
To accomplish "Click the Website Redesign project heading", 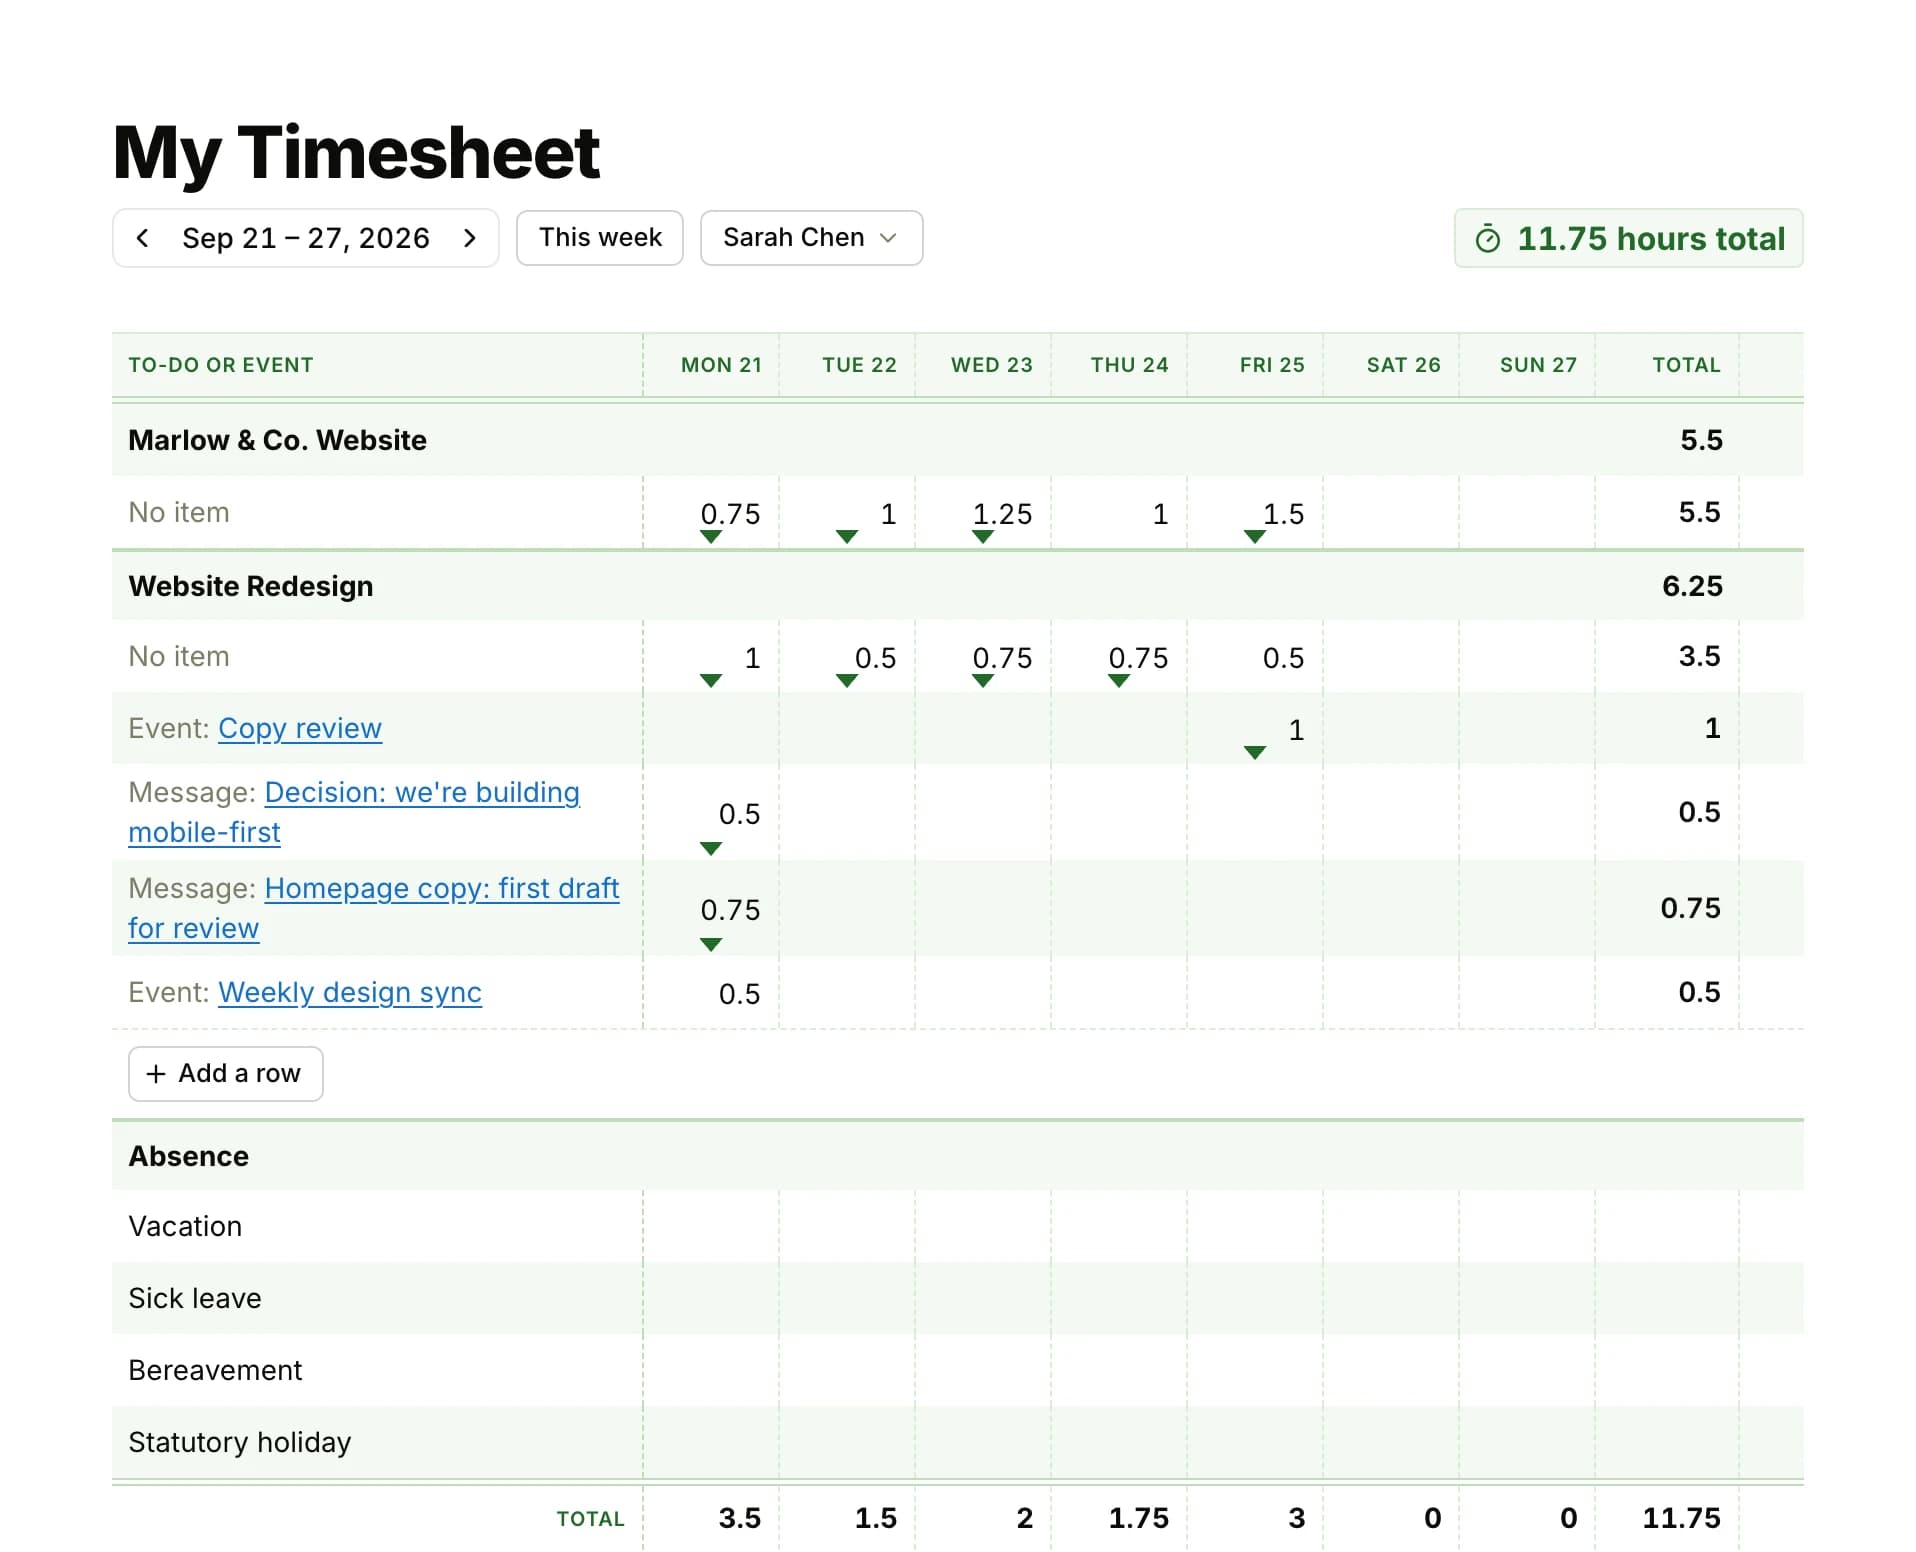I will [x=251, y=586].
